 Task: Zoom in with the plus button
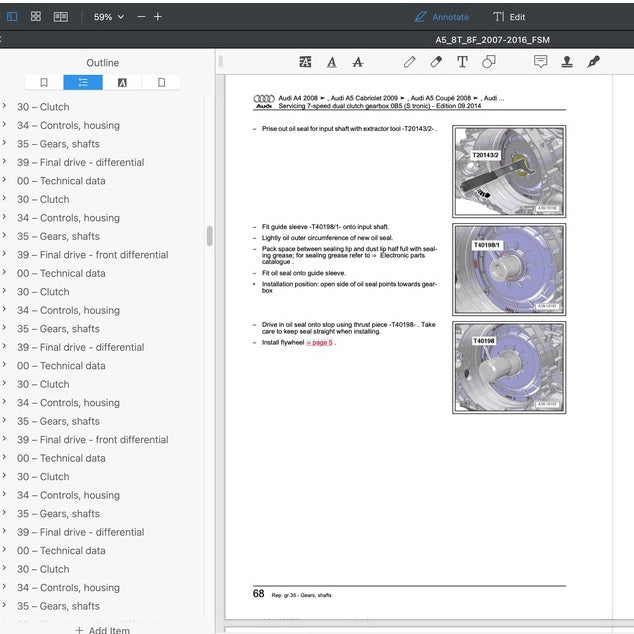pyautogui.click(x=158, y=17)
